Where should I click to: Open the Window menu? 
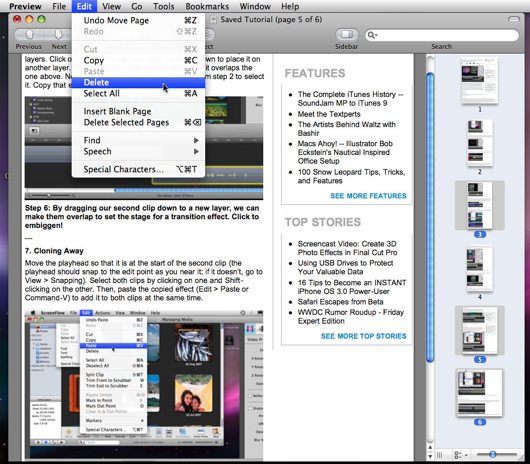pos(255,6)
